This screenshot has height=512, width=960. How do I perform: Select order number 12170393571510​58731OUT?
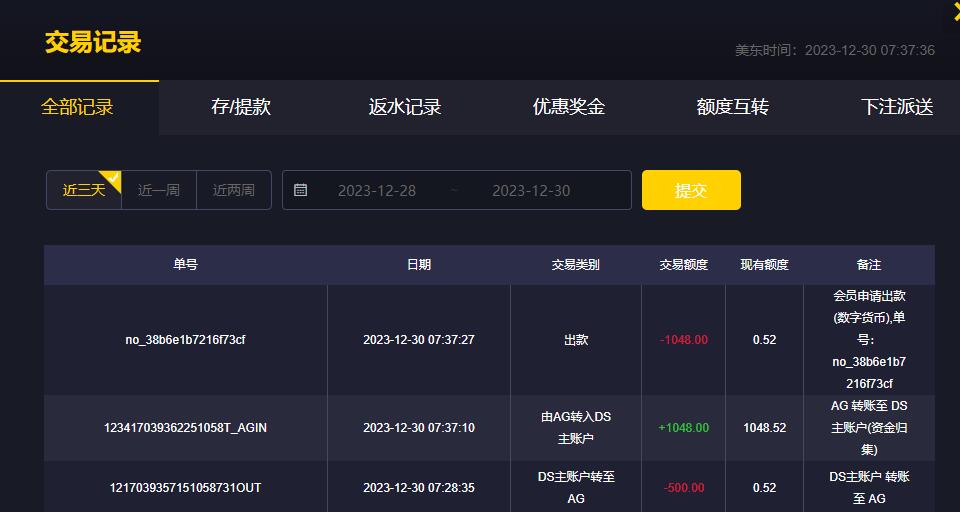(186, 488)
